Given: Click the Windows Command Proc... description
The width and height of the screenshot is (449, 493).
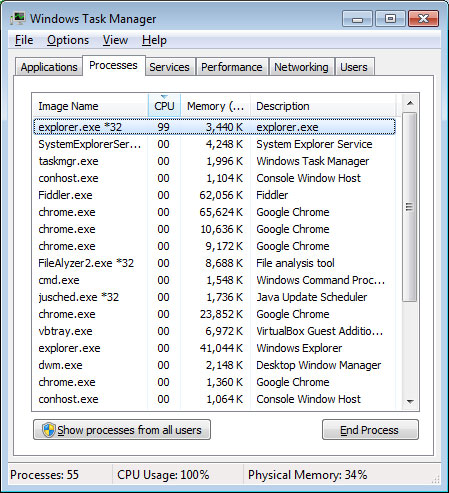Looking at the screenshot, I should (x=321, y=280).
